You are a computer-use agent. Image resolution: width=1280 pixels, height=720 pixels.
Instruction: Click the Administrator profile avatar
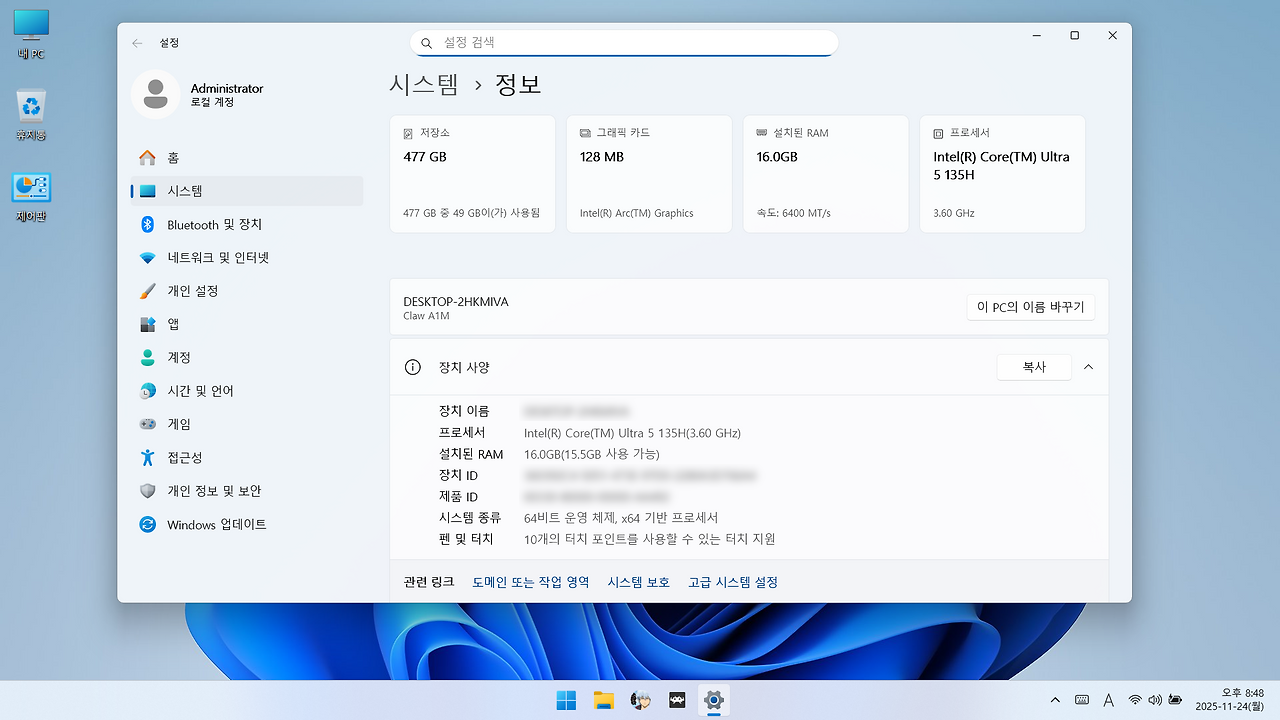coord(156,94)
